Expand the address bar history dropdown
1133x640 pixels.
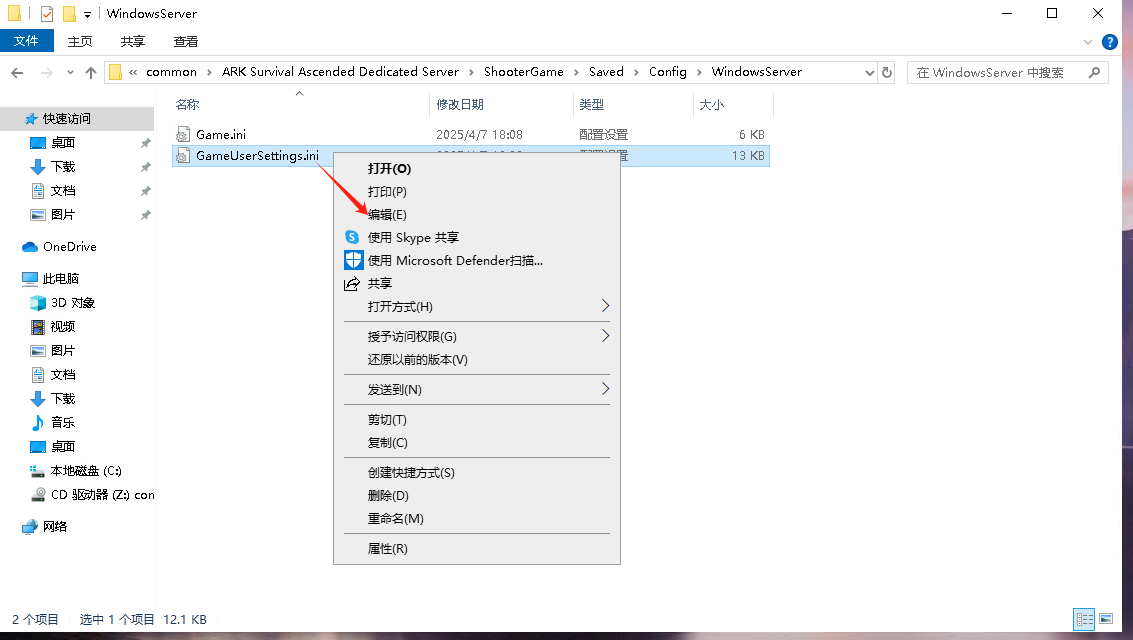coord(869,72)
